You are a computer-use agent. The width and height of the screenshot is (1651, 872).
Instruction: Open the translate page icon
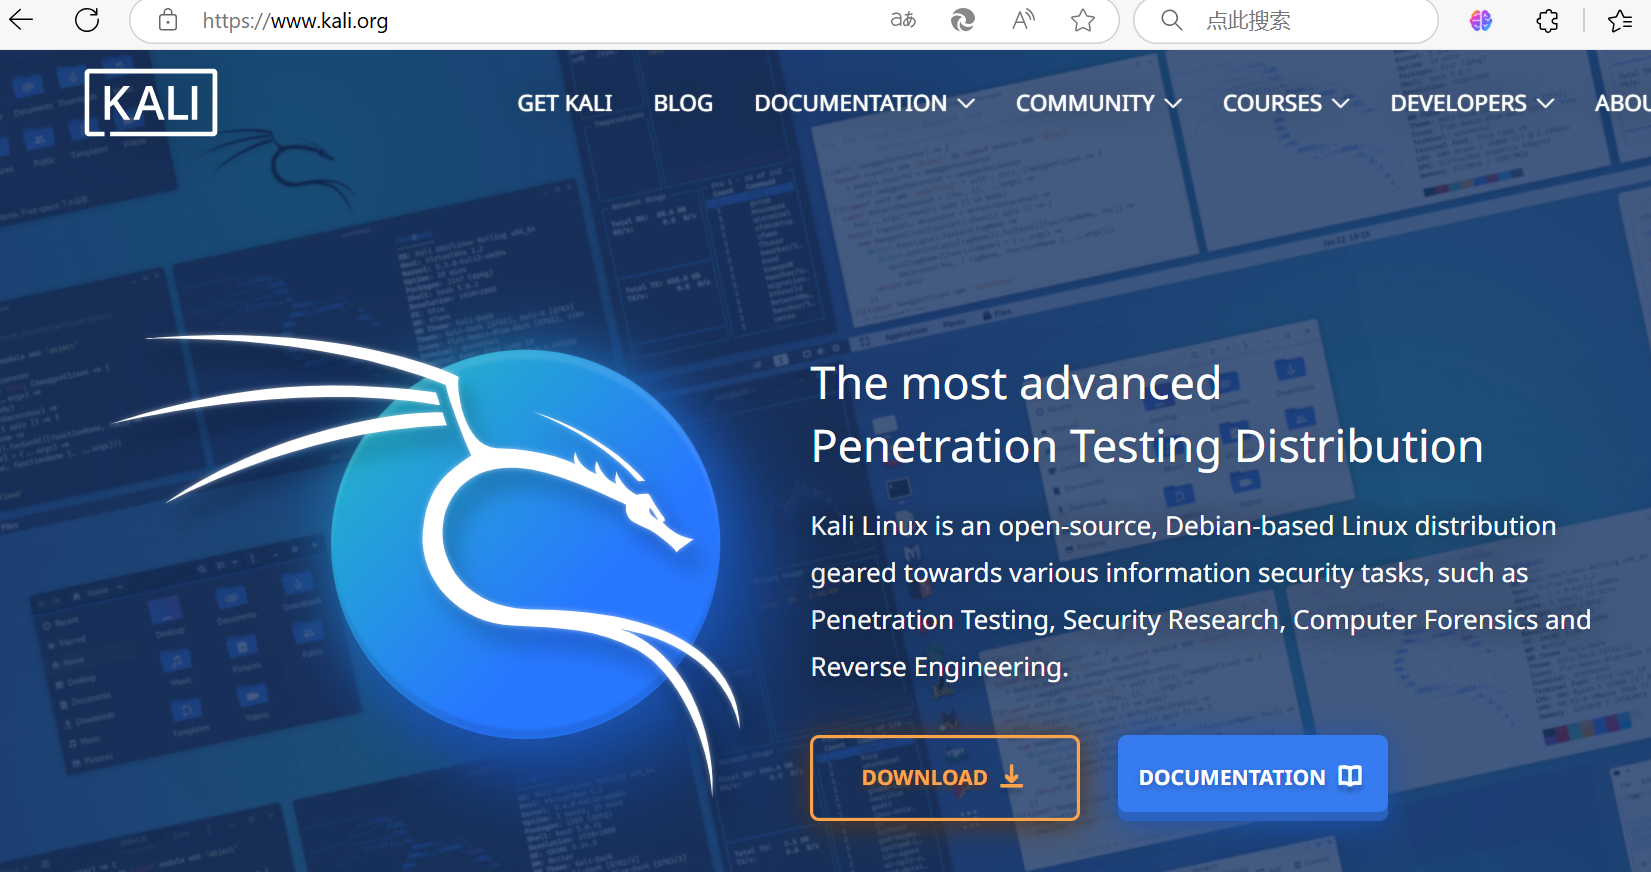[x=903, y=20]
